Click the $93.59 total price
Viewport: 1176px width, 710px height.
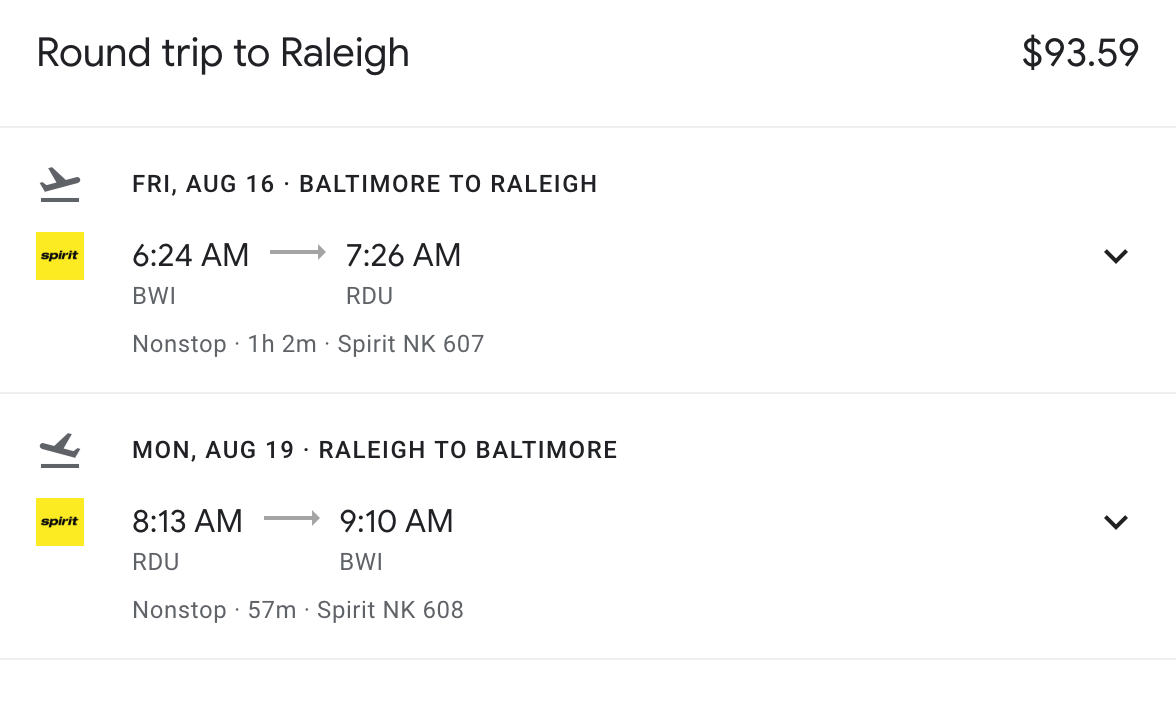(1080, 53)
